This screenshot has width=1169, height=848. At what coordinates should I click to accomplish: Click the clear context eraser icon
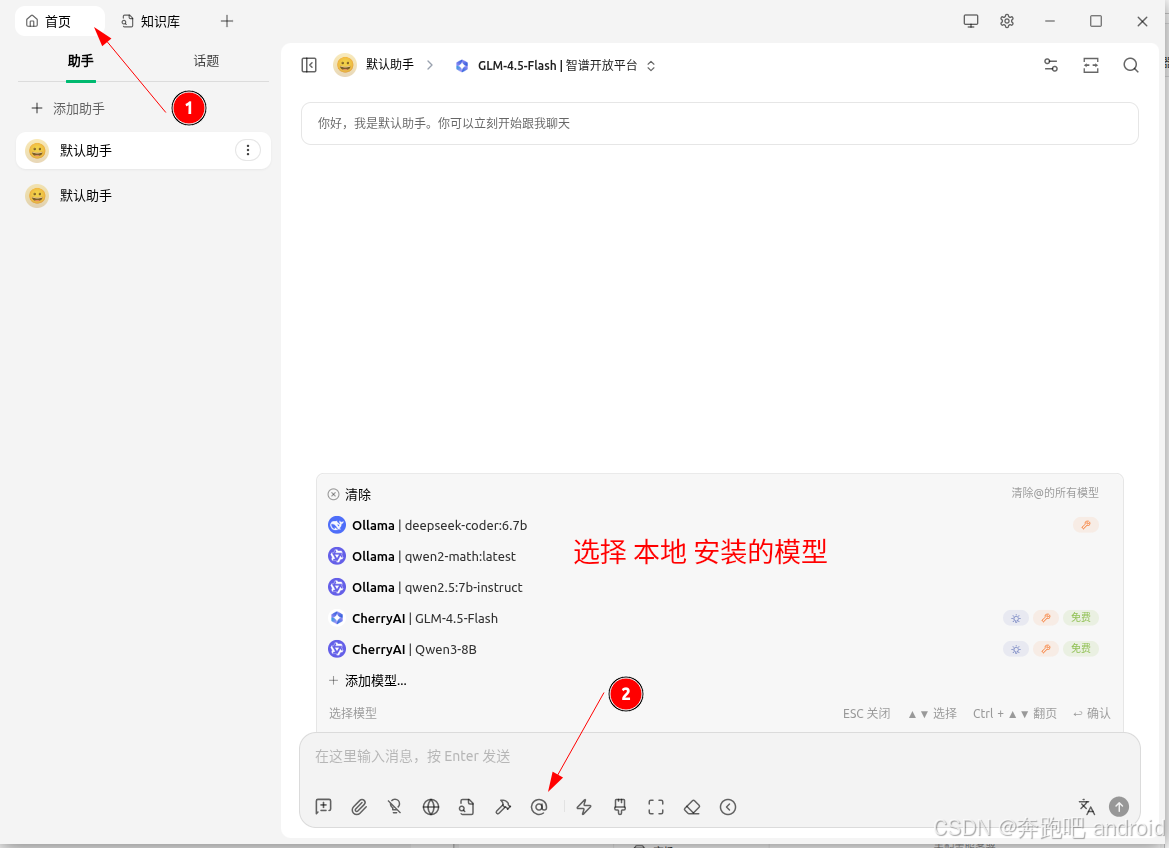coord(691,807)
